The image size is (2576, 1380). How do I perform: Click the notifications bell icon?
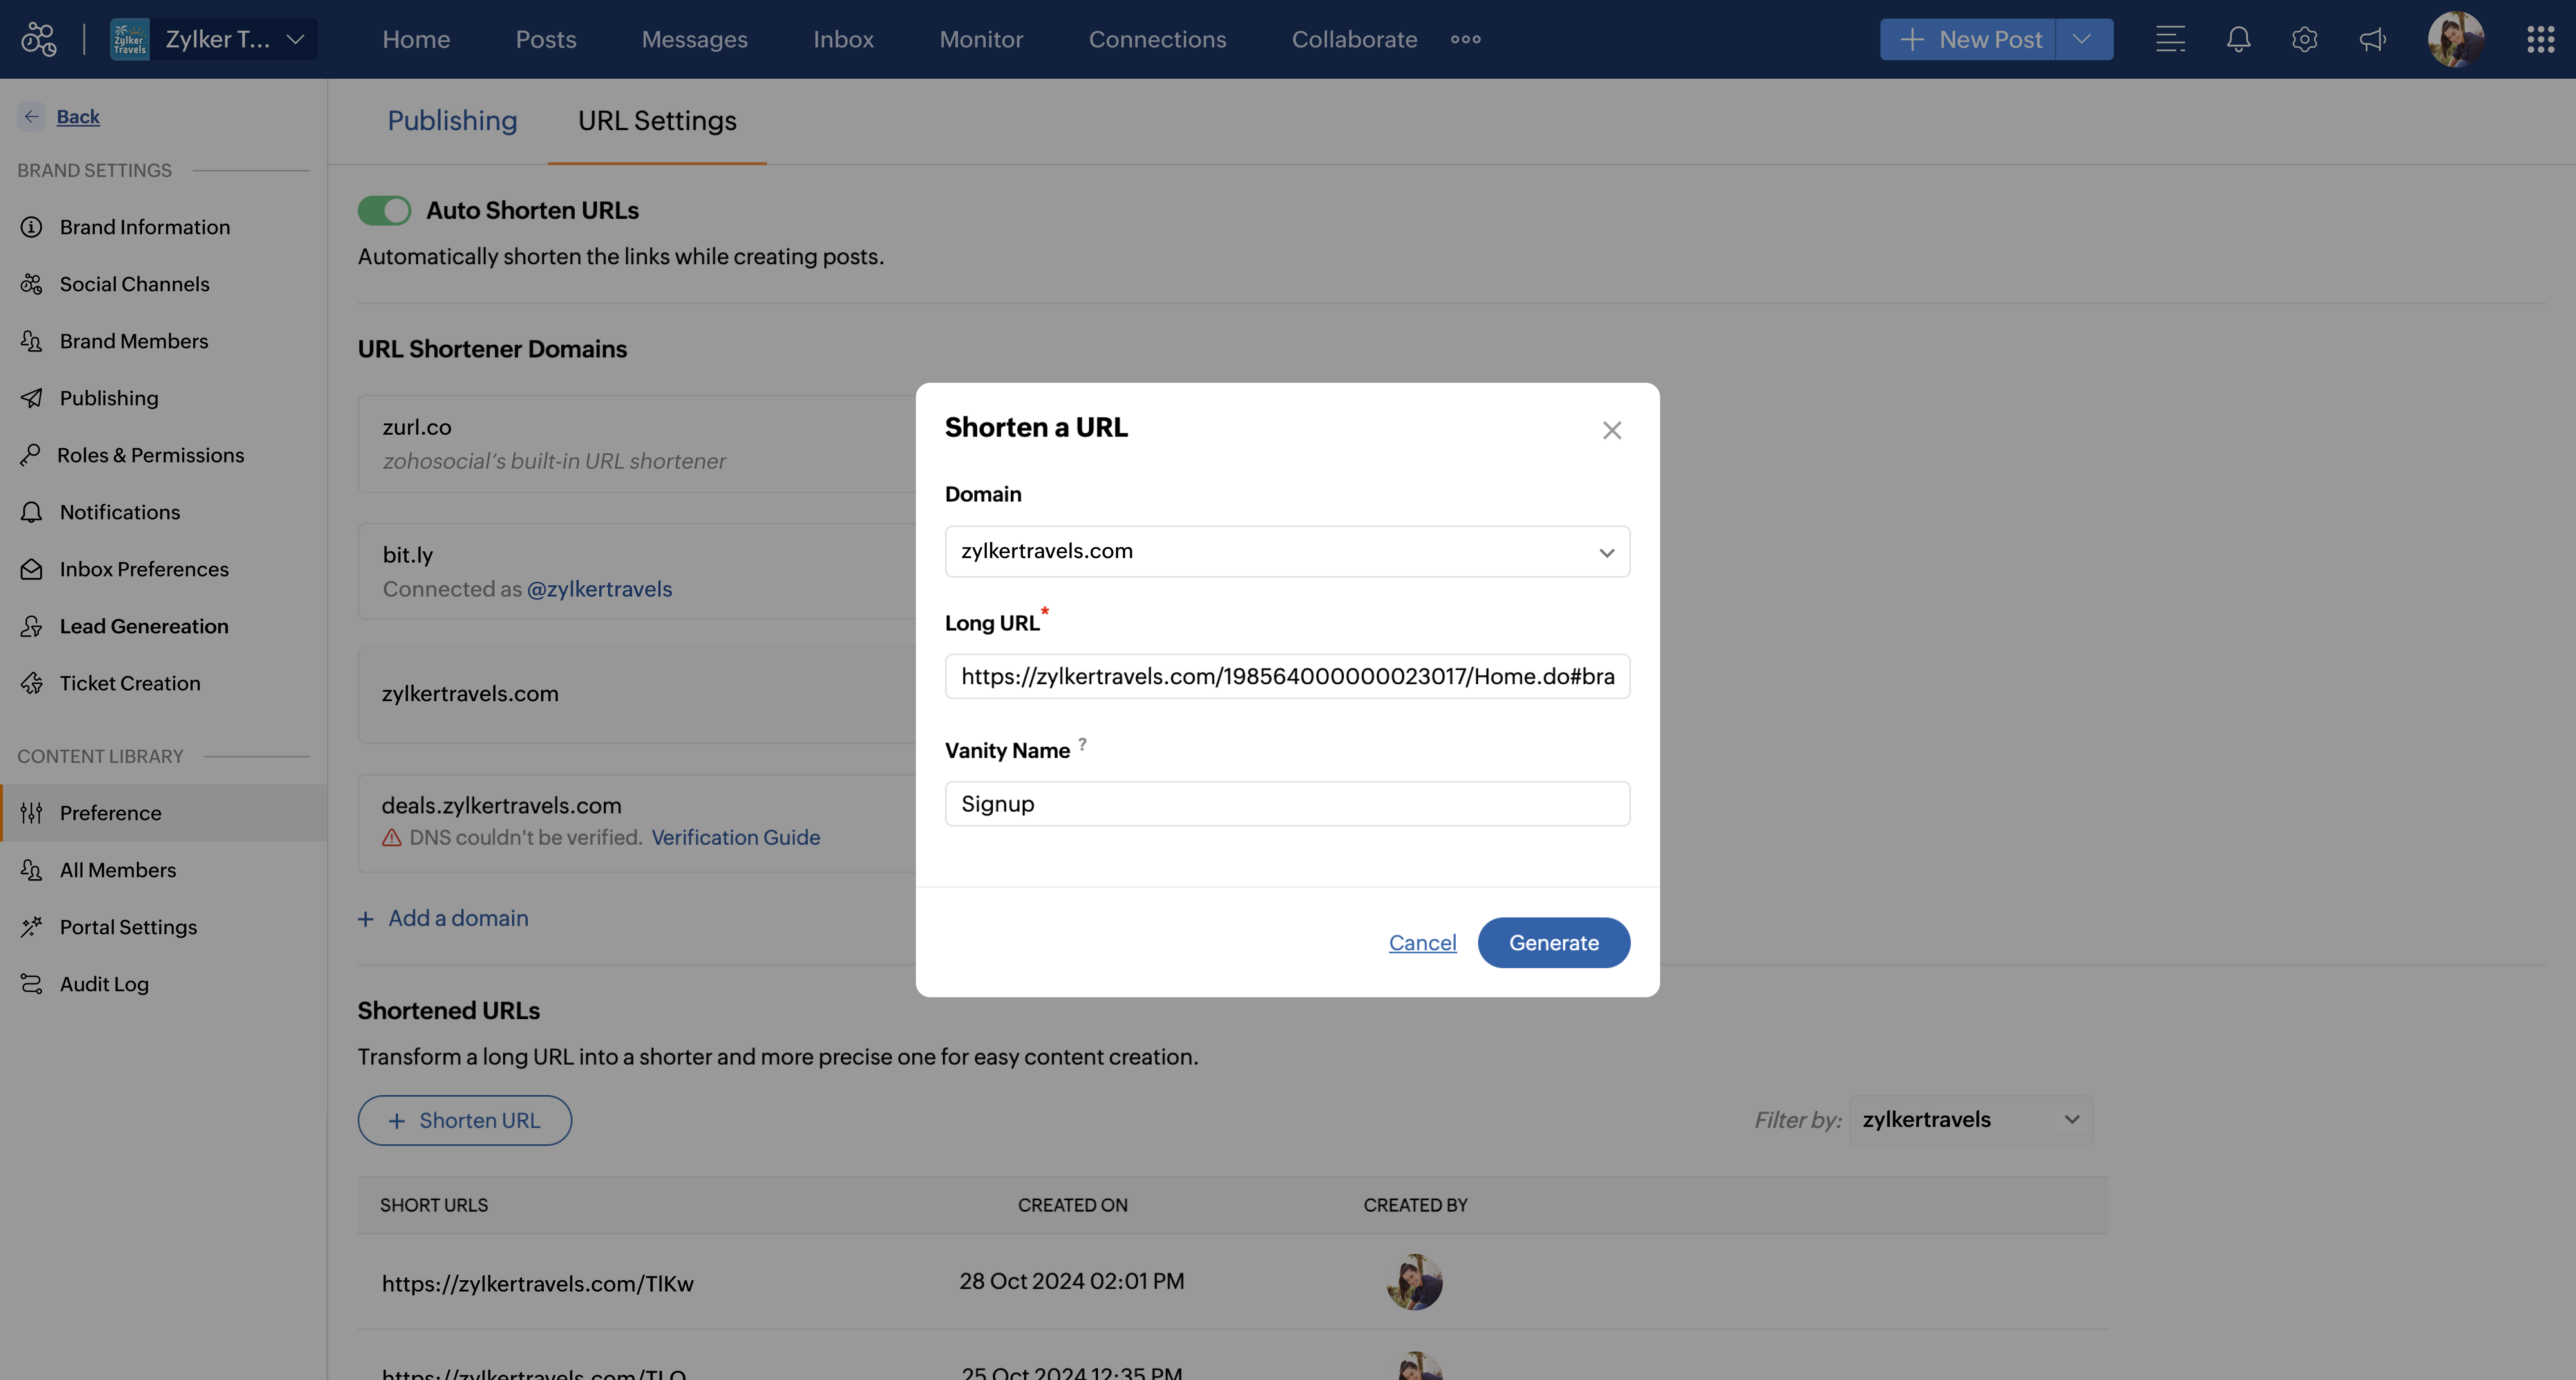click(2238, 39)
